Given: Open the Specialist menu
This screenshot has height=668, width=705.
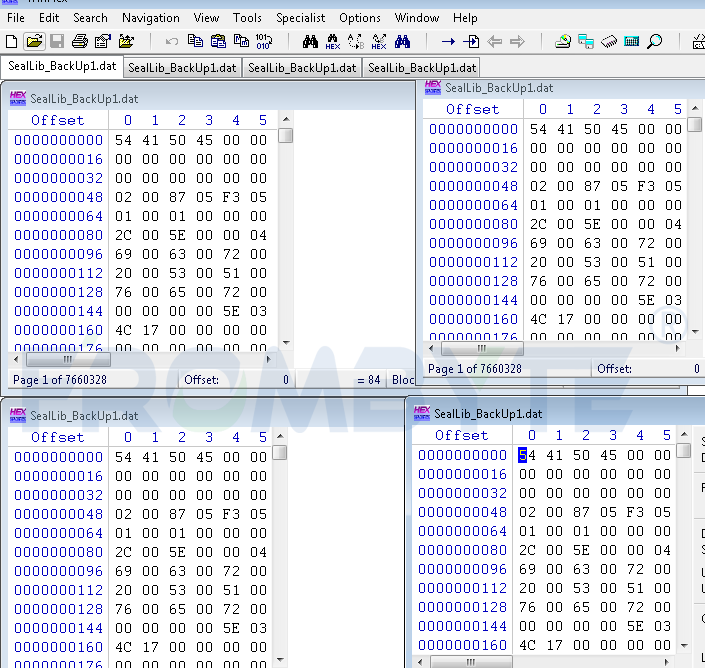Looking at the screenshot, I should [300, 18].
